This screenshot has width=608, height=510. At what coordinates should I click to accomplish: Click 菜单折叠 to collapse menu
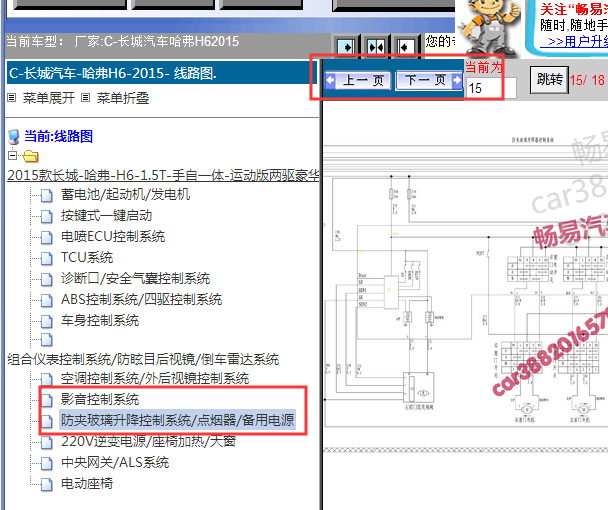click(x=123, y=98)
